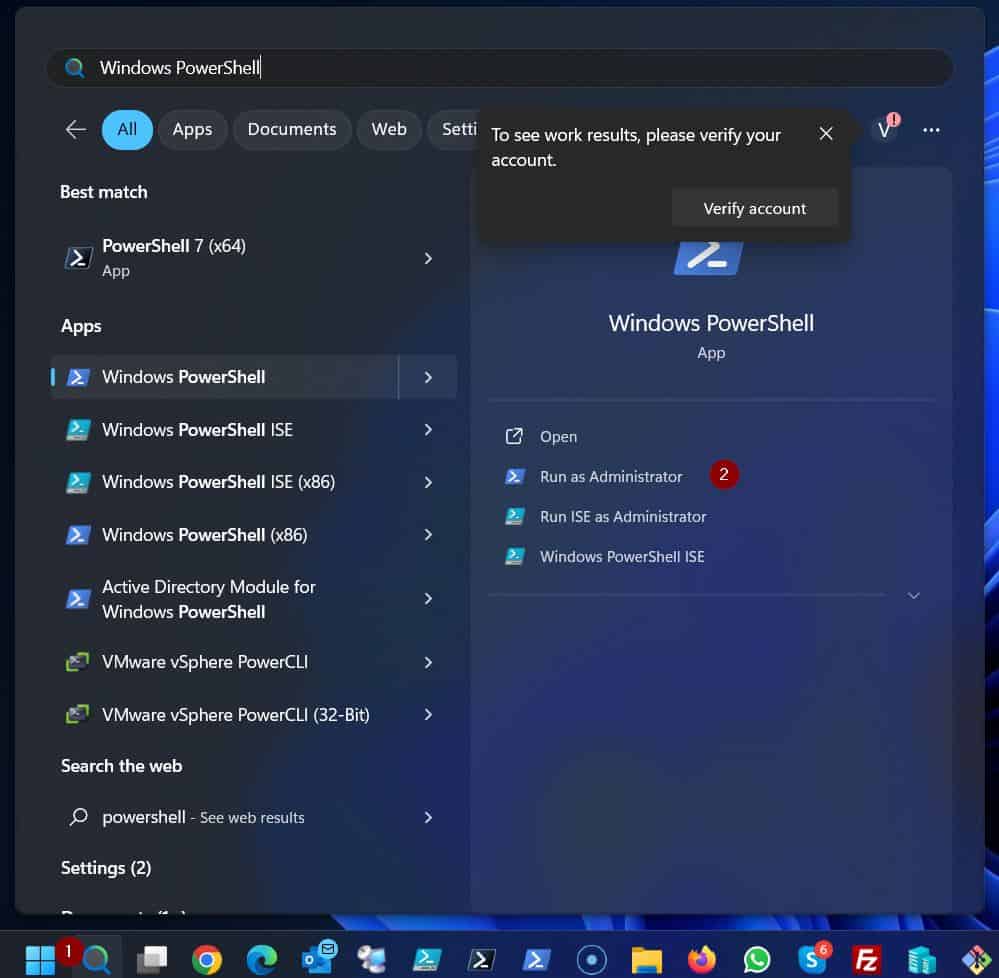This screenshot has height=978, width=999.
Task: Expand more actions with the down chevron
Action: [x=913, y=595]
